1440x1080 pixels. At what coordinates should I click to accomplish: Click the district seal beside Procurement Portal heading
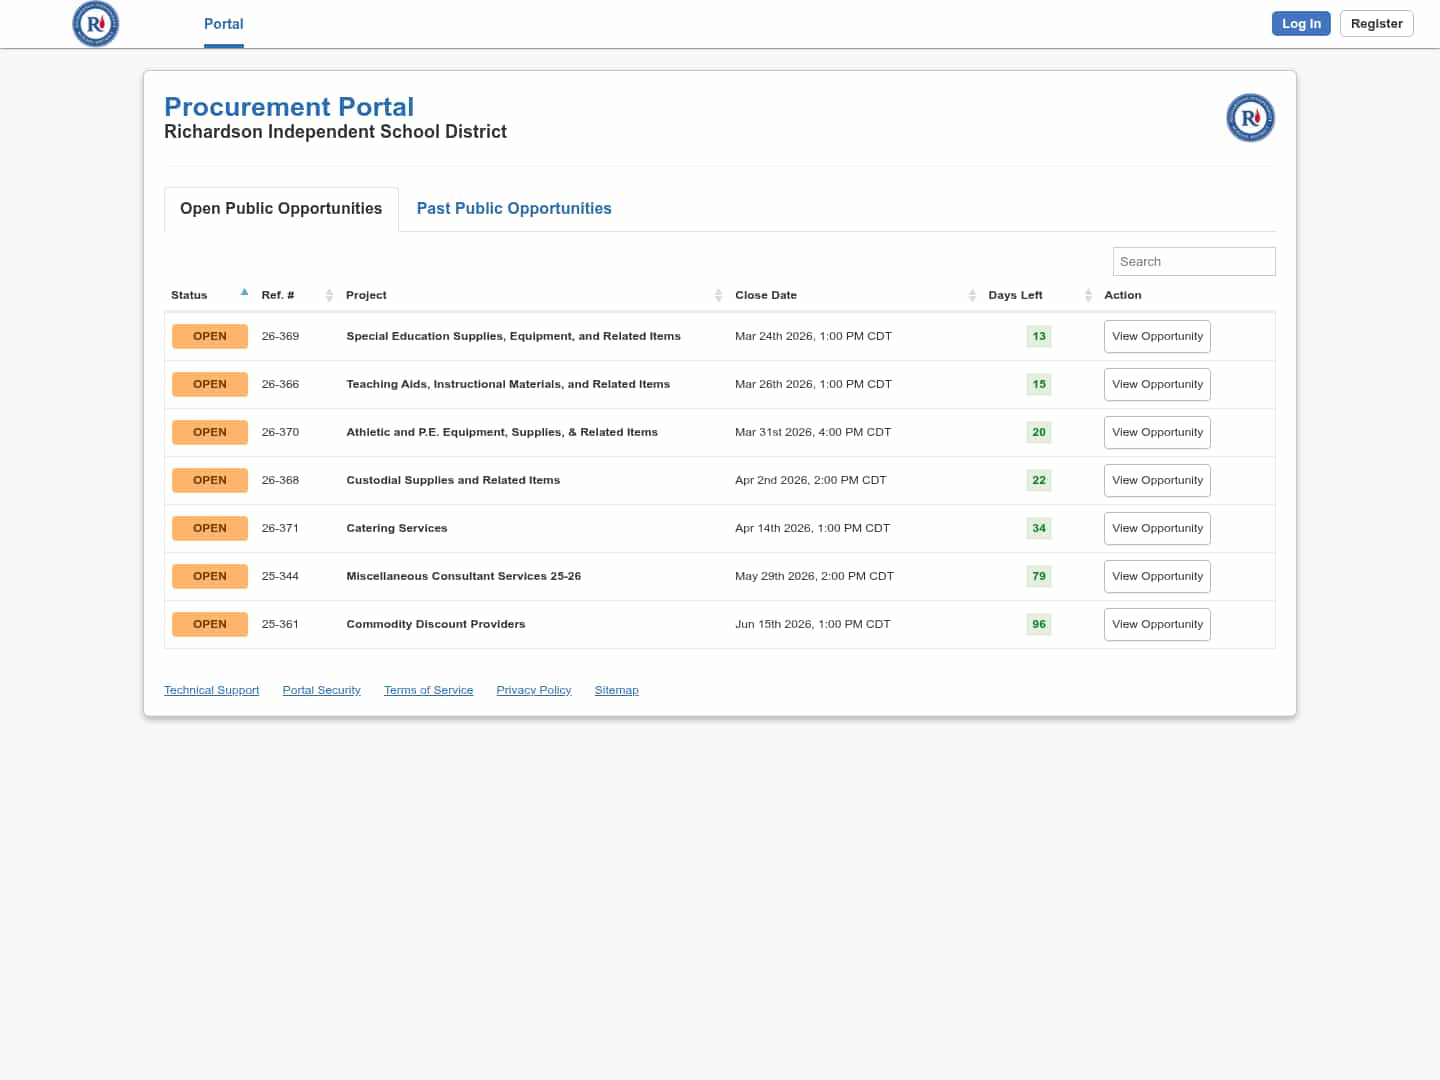(1250, 118)
